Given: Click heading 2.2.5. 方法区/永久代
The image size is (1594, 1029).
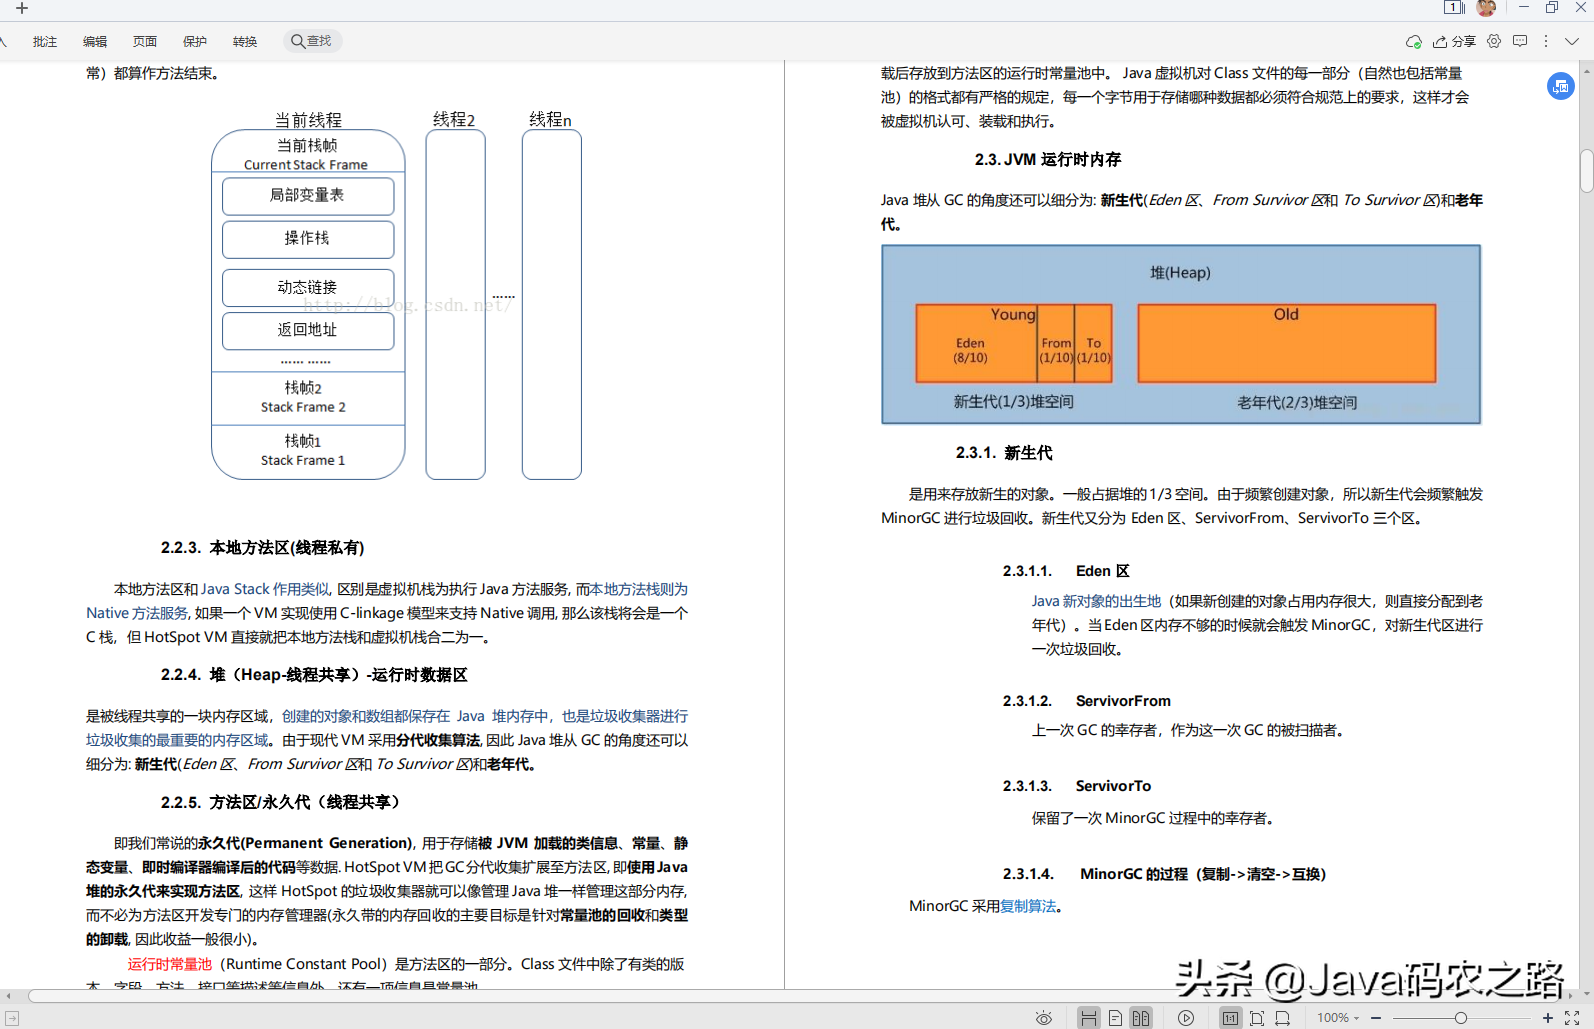Looking at the screenshot, I should 282,802.
